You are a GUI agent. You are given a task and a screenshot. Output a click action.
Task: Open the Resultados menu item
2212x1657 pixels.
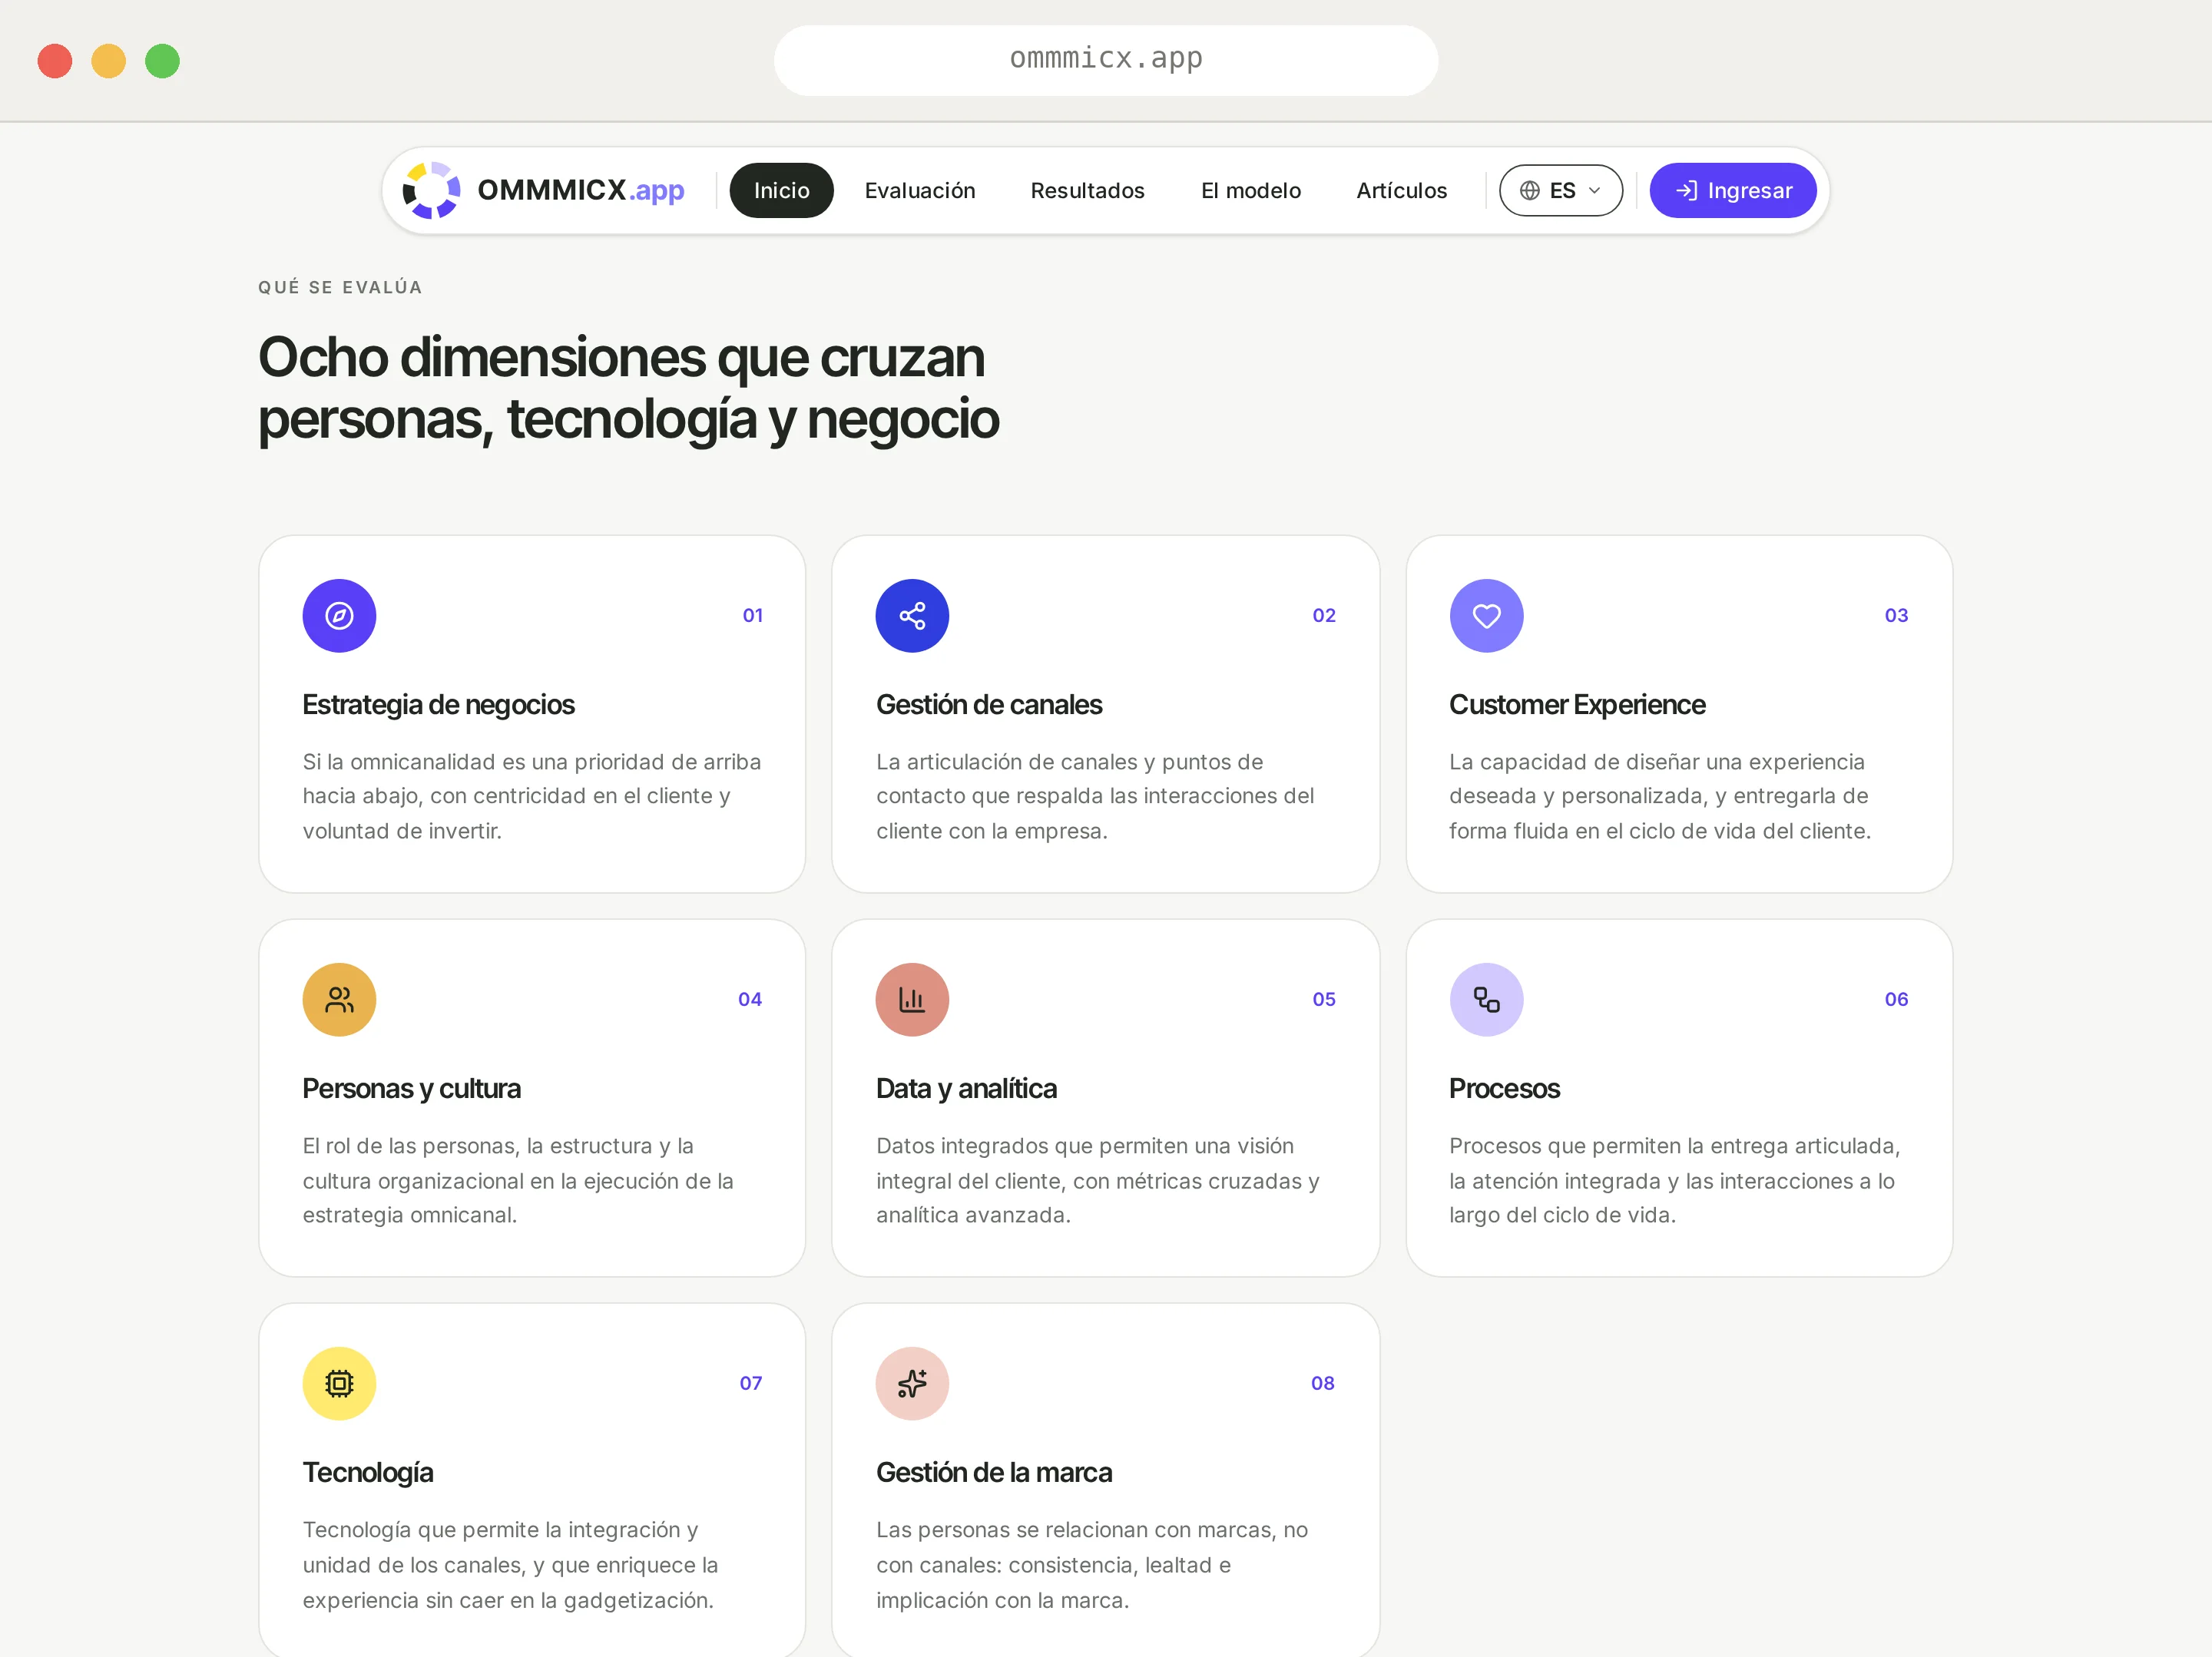pyautogui.click(x=1087, y=190)
